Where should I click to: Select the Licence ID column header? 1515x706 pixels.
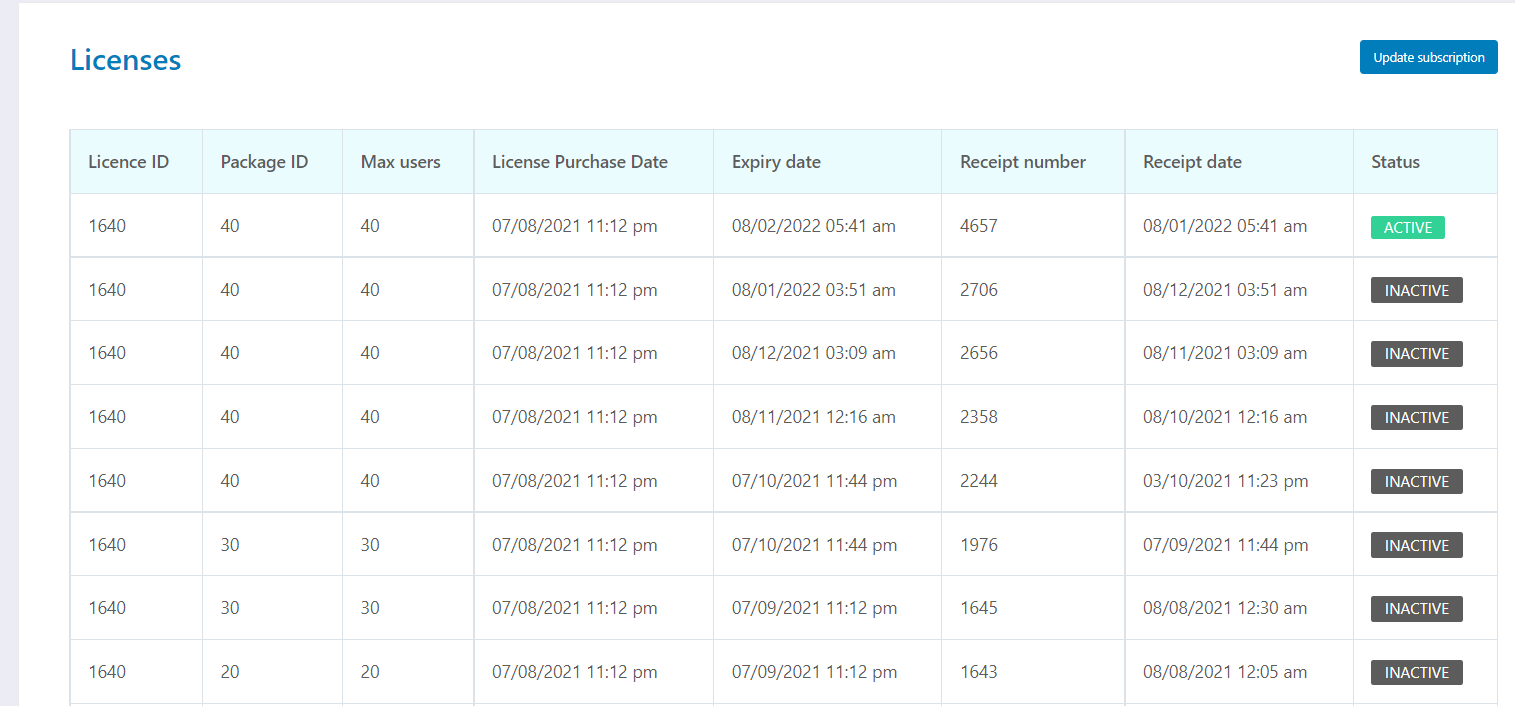[128, 162]
